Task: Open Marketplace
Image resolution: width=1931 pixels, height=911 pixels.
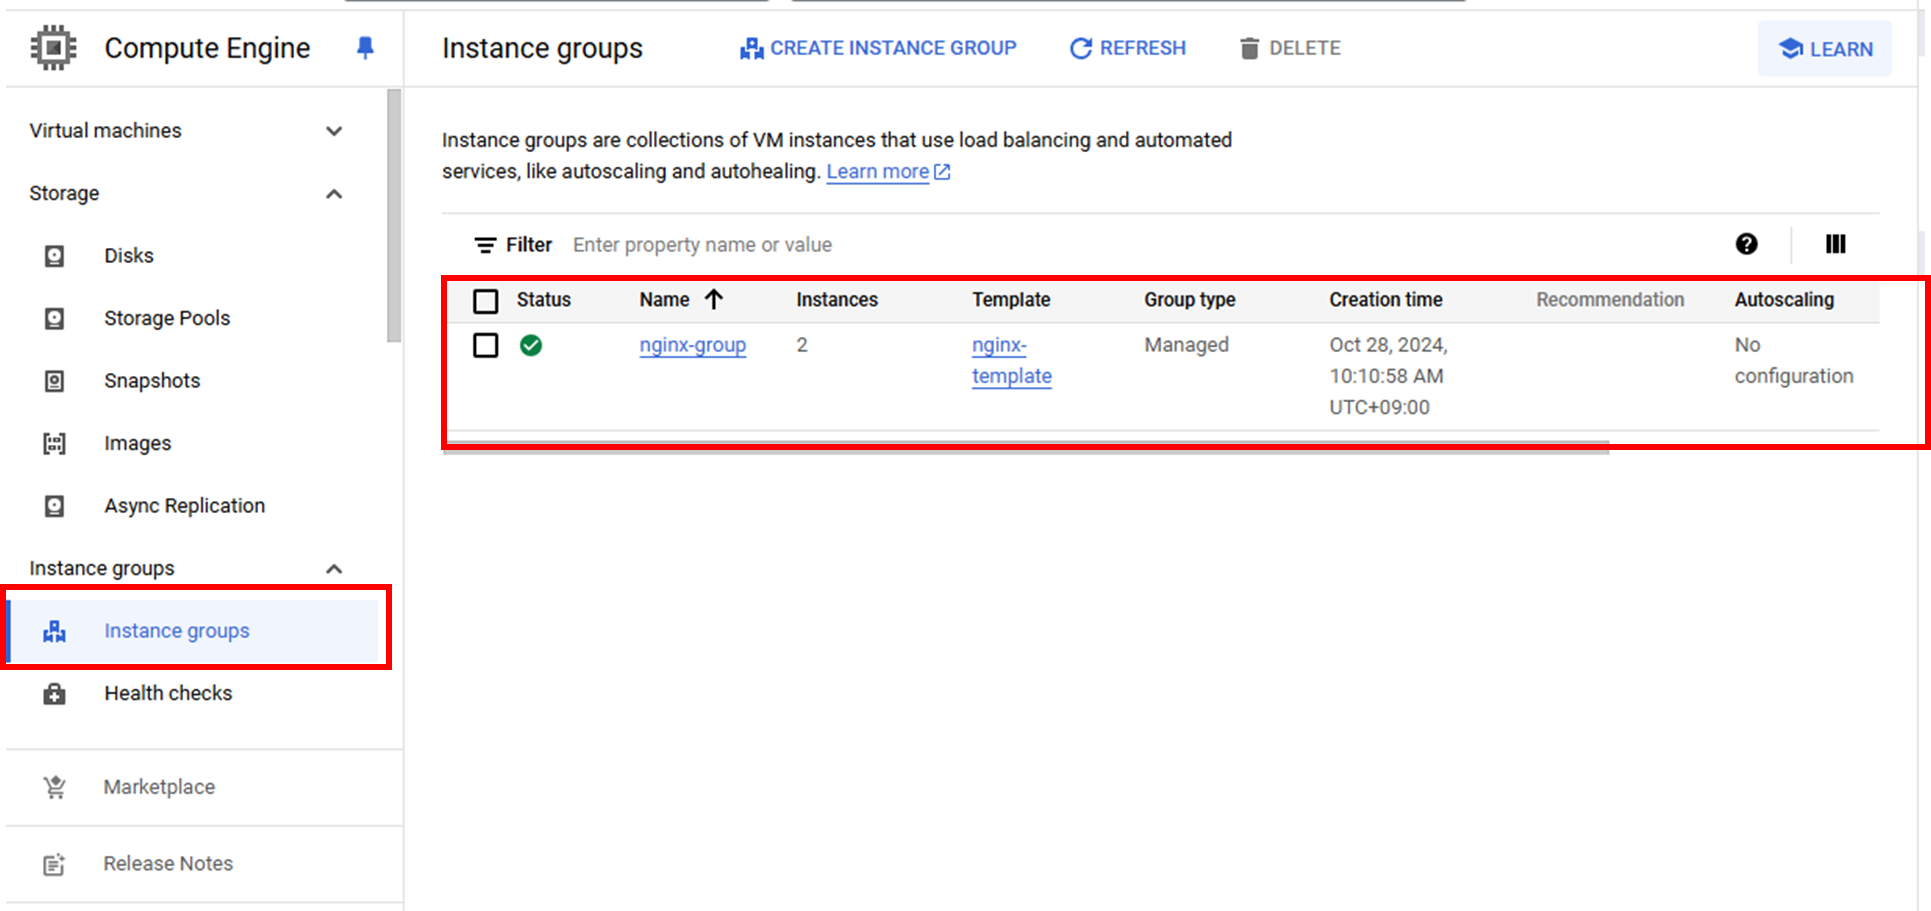Action: pos(159,788)
